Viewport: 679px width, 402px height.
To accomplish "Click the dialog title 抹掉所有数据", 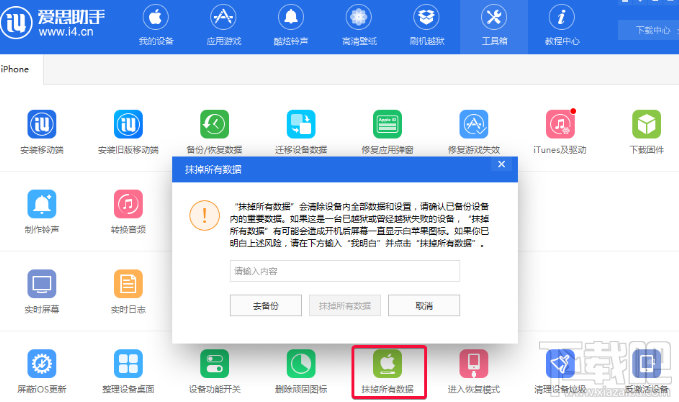I will click(213, 169).
